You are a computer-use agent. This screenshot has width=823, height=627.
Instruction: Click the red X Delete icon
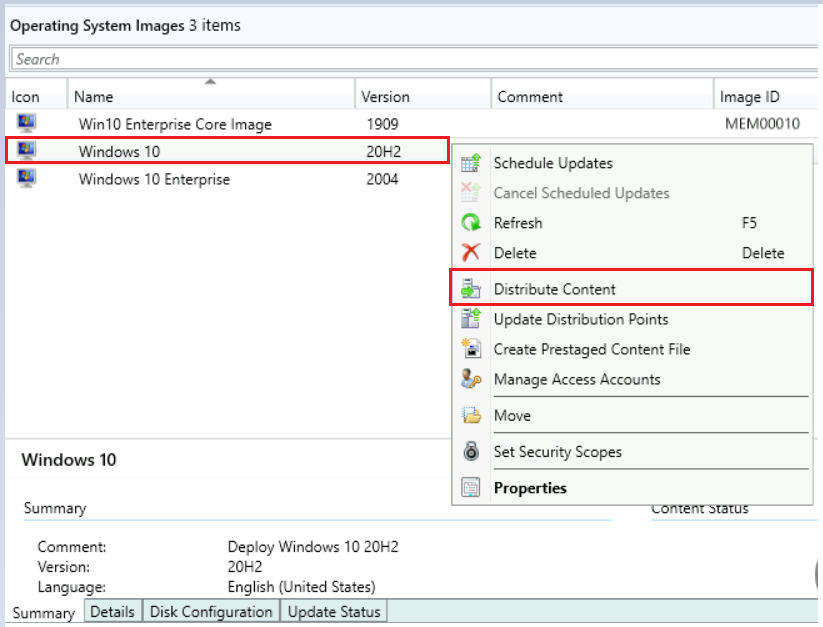(x=471, y=252)
